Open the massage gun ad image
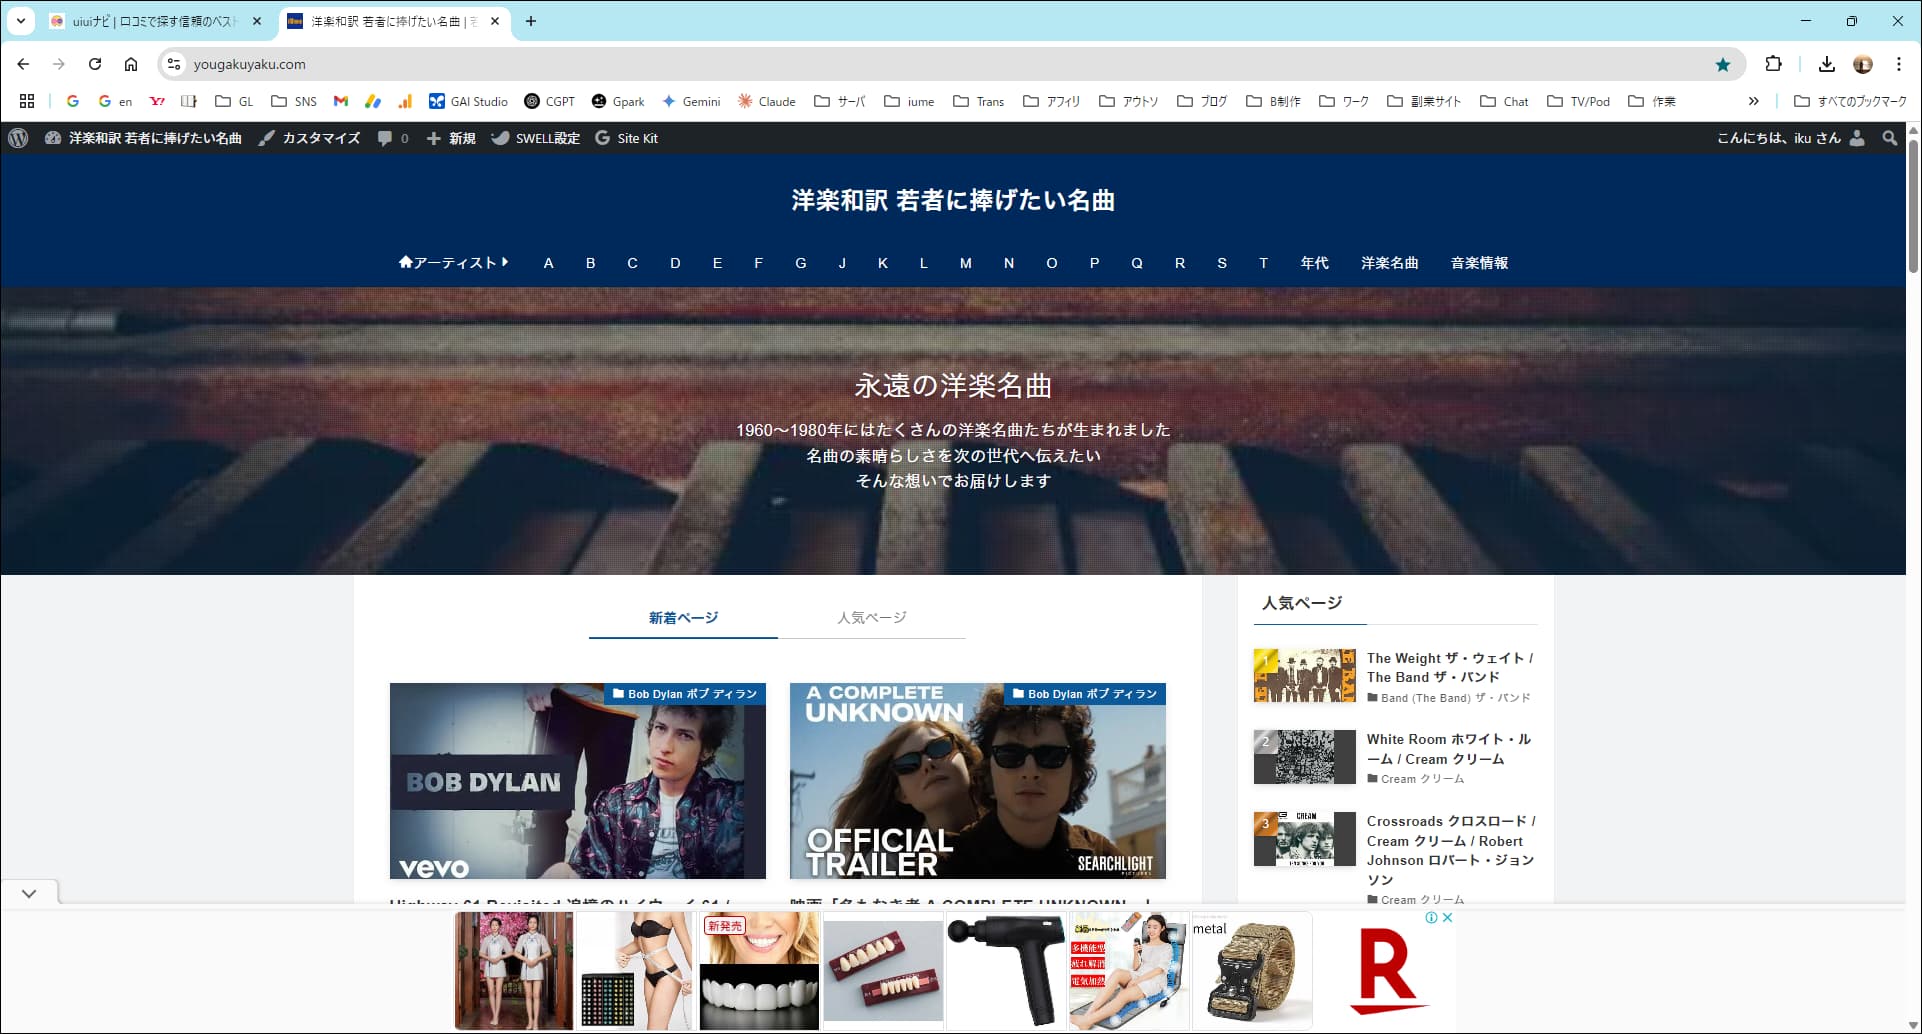This screenshot has width=1922, height=1034. (1005, 971)
